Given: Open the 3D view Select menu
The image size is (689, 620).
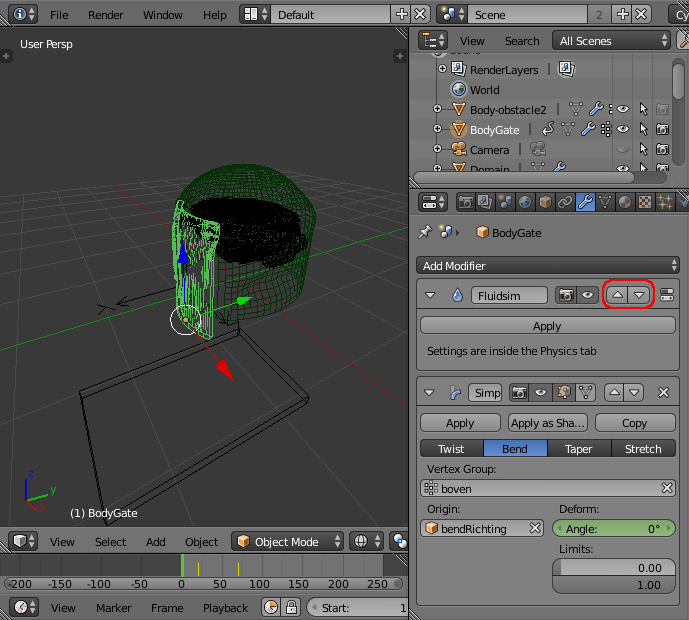Looking at the screenshot, I should (110, 542).
